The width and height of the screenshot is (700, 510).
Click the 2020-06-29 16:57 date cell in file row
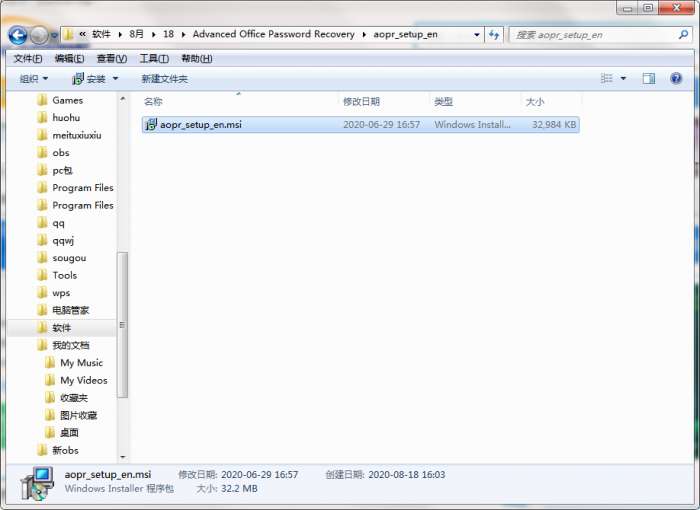tap(381, 125)
